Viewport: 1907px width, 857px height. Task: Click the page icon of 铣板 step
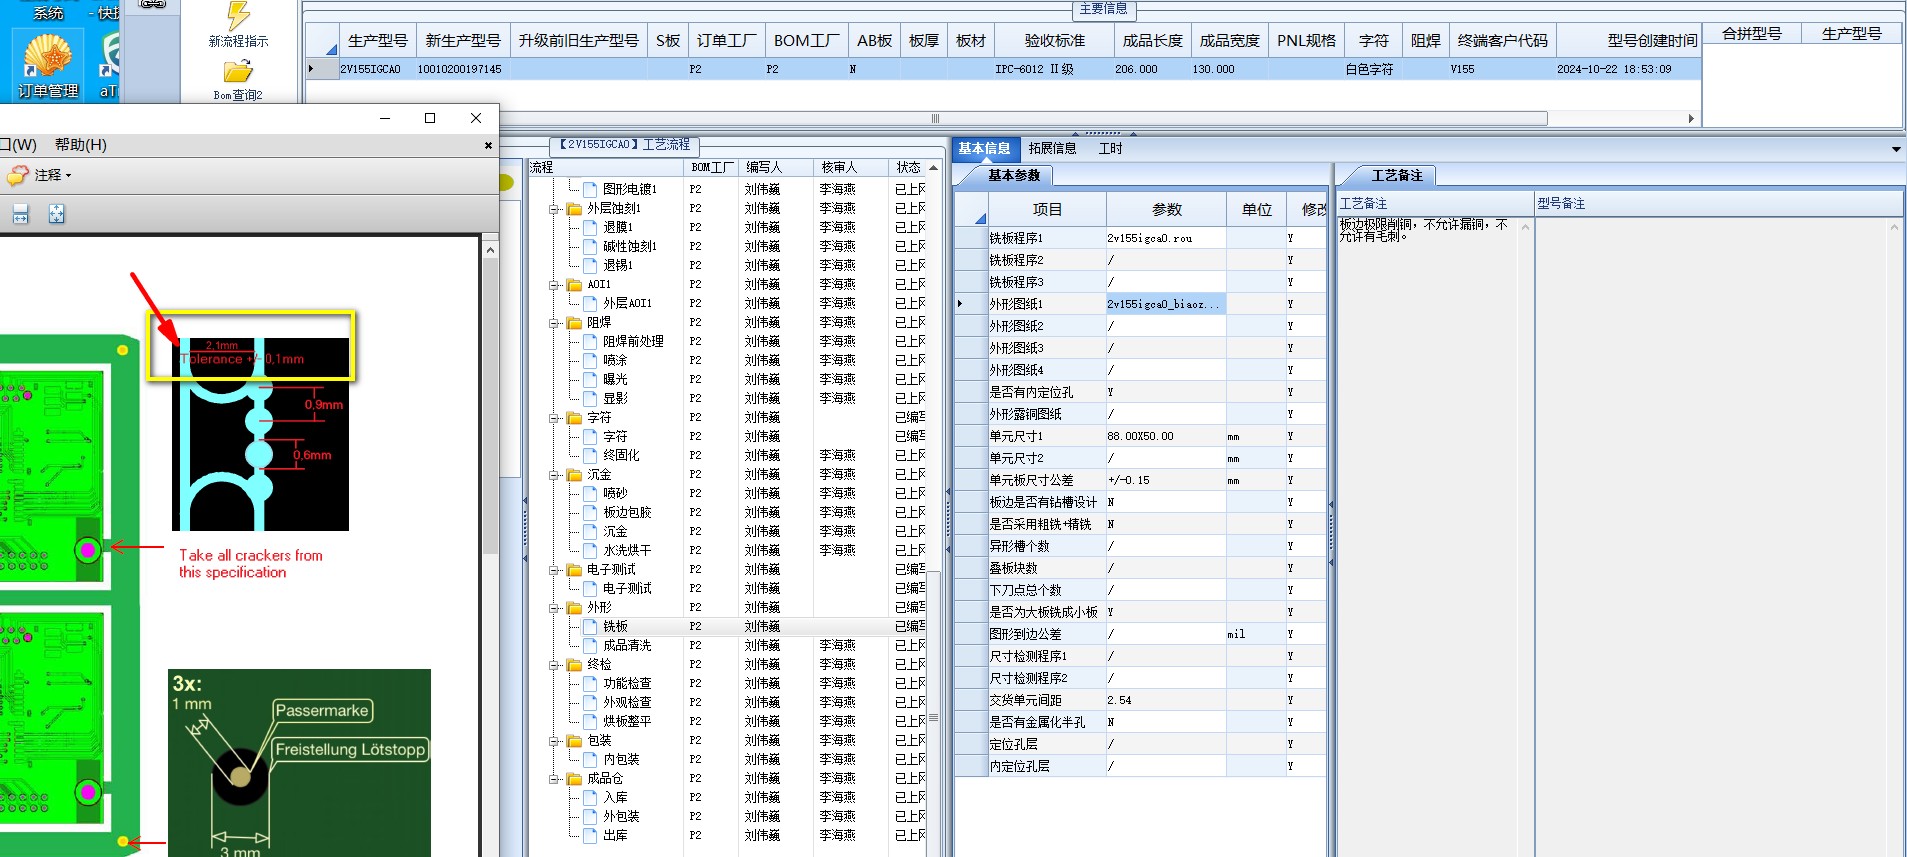tap(590, 627)
